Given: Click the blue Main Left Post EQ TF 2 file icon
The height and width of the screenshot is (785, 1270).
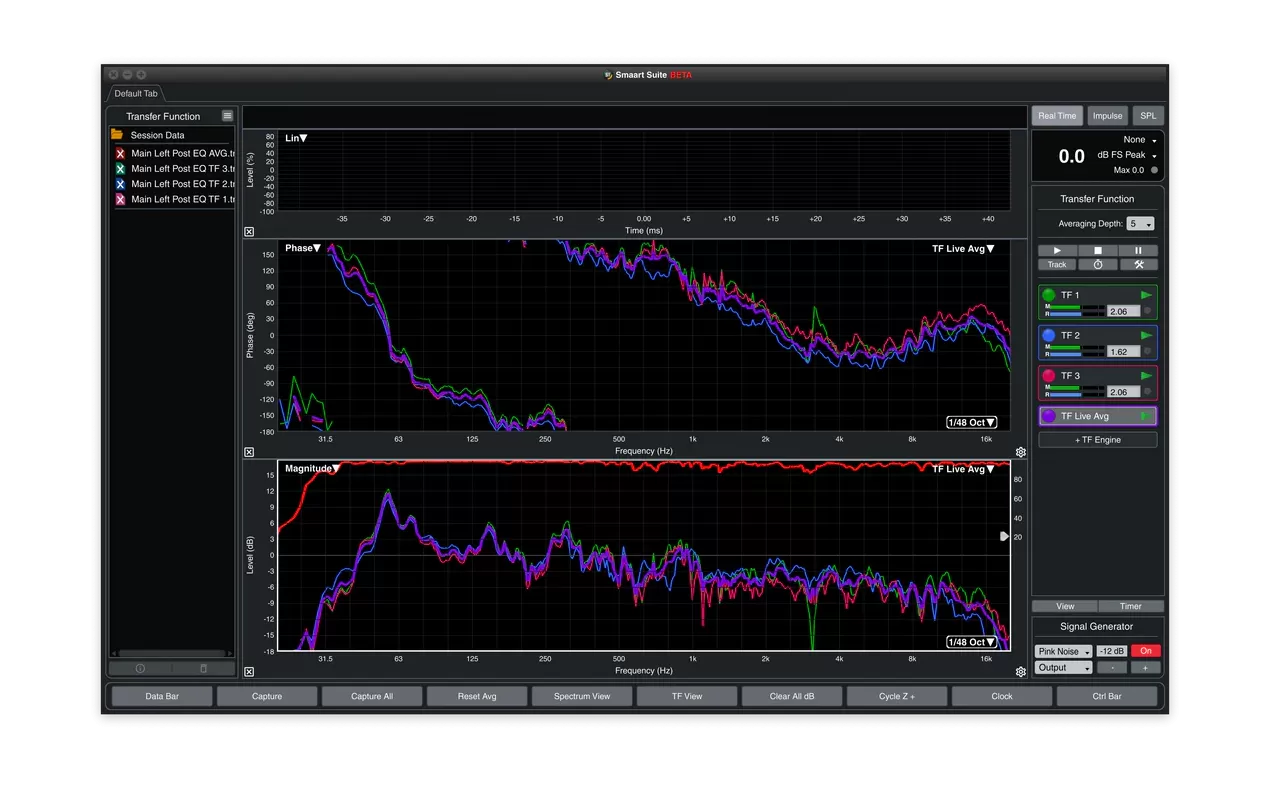Looking at the screenshot, I should point(120,184).
